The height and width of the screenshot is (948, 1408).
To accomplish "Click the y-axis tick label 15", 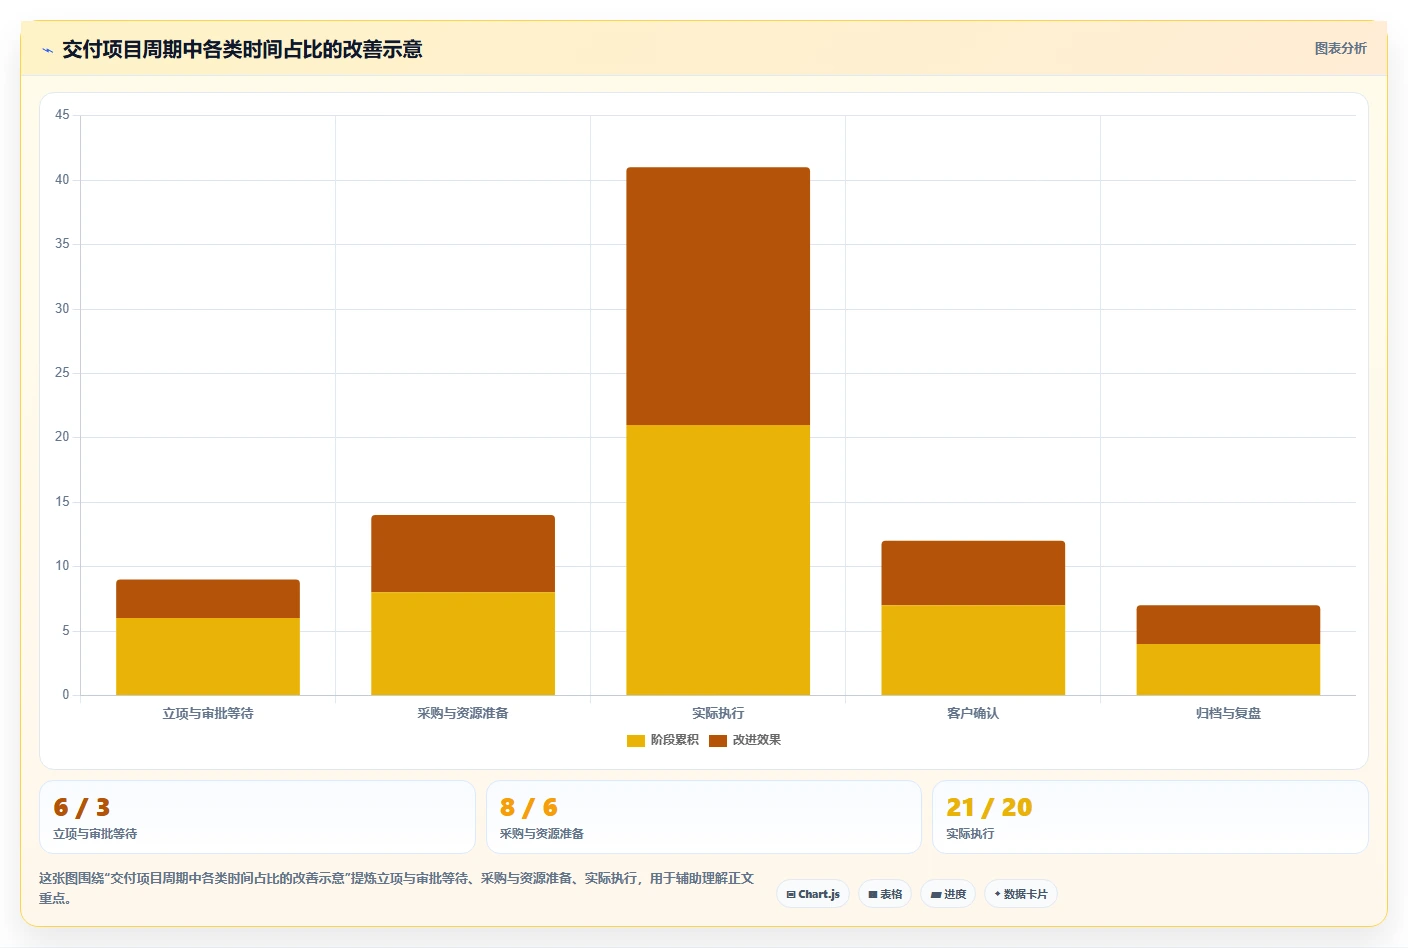I will [x=62, y=502].
